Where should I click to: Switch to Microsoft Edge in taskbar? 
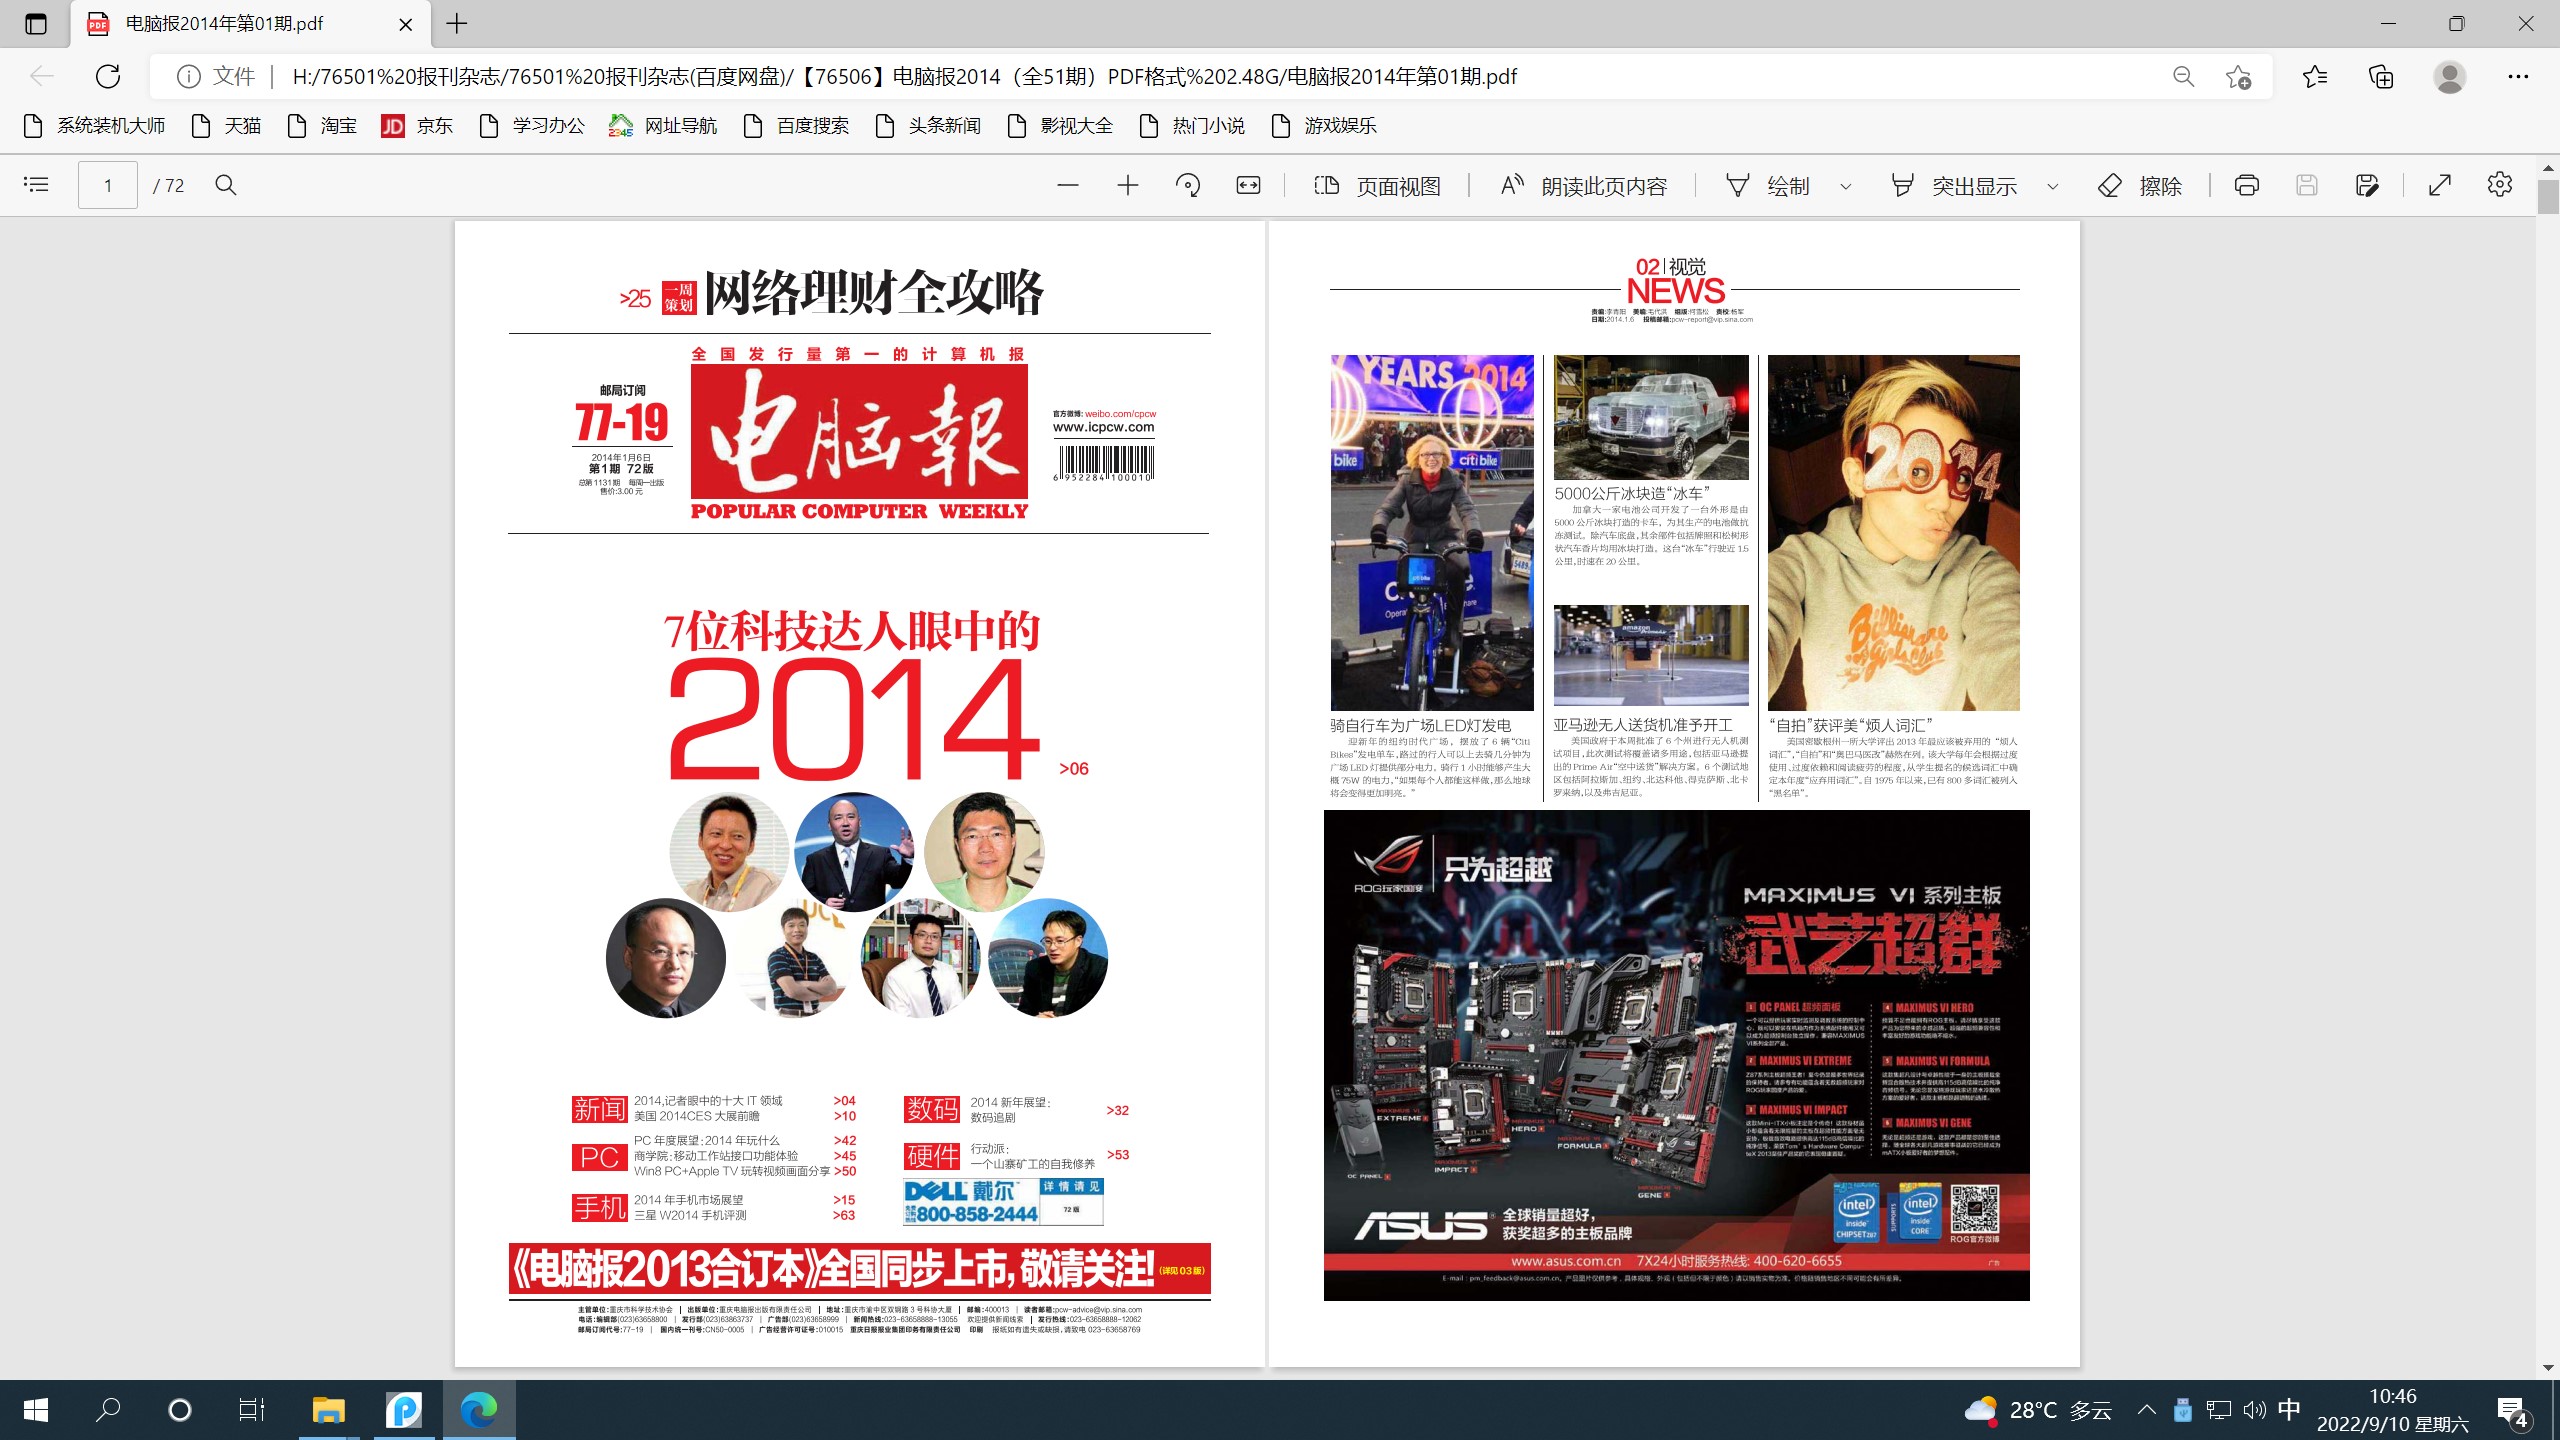click(x=479, y=1410)
